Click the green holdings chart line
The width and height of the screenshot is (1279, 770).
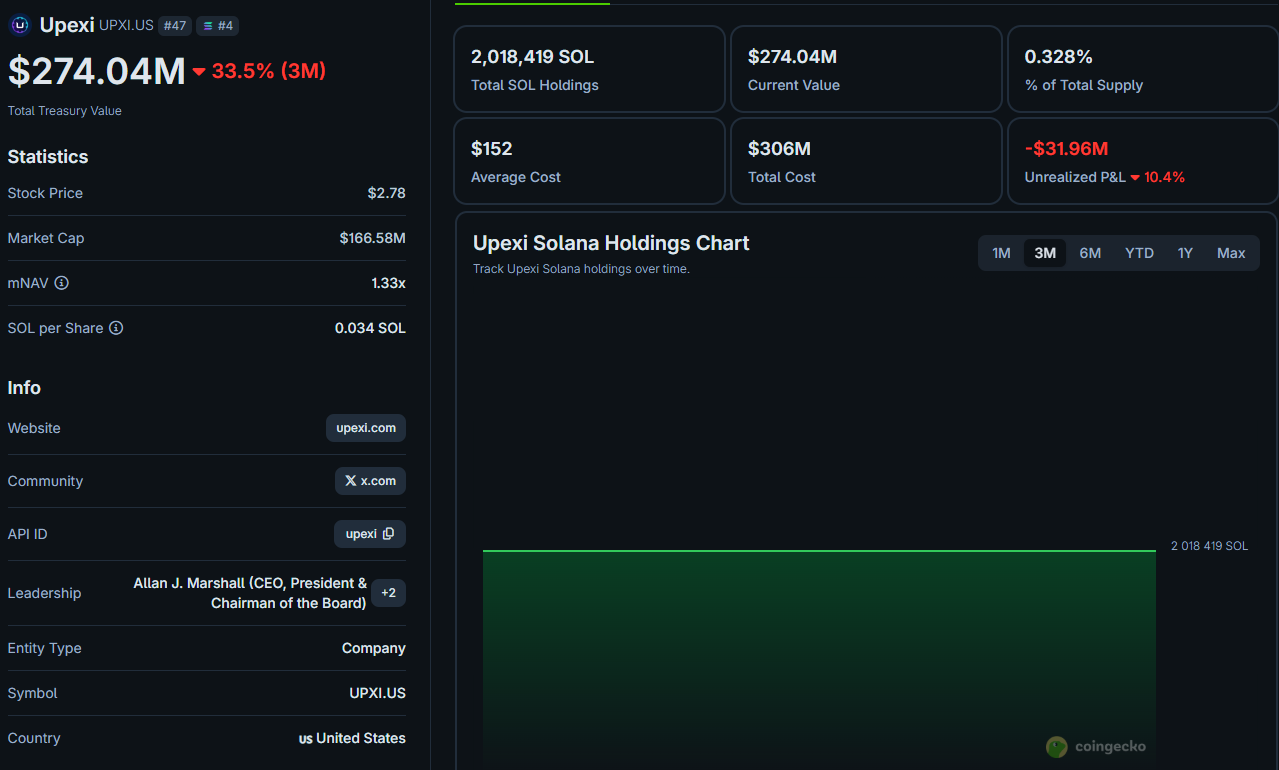819,550
